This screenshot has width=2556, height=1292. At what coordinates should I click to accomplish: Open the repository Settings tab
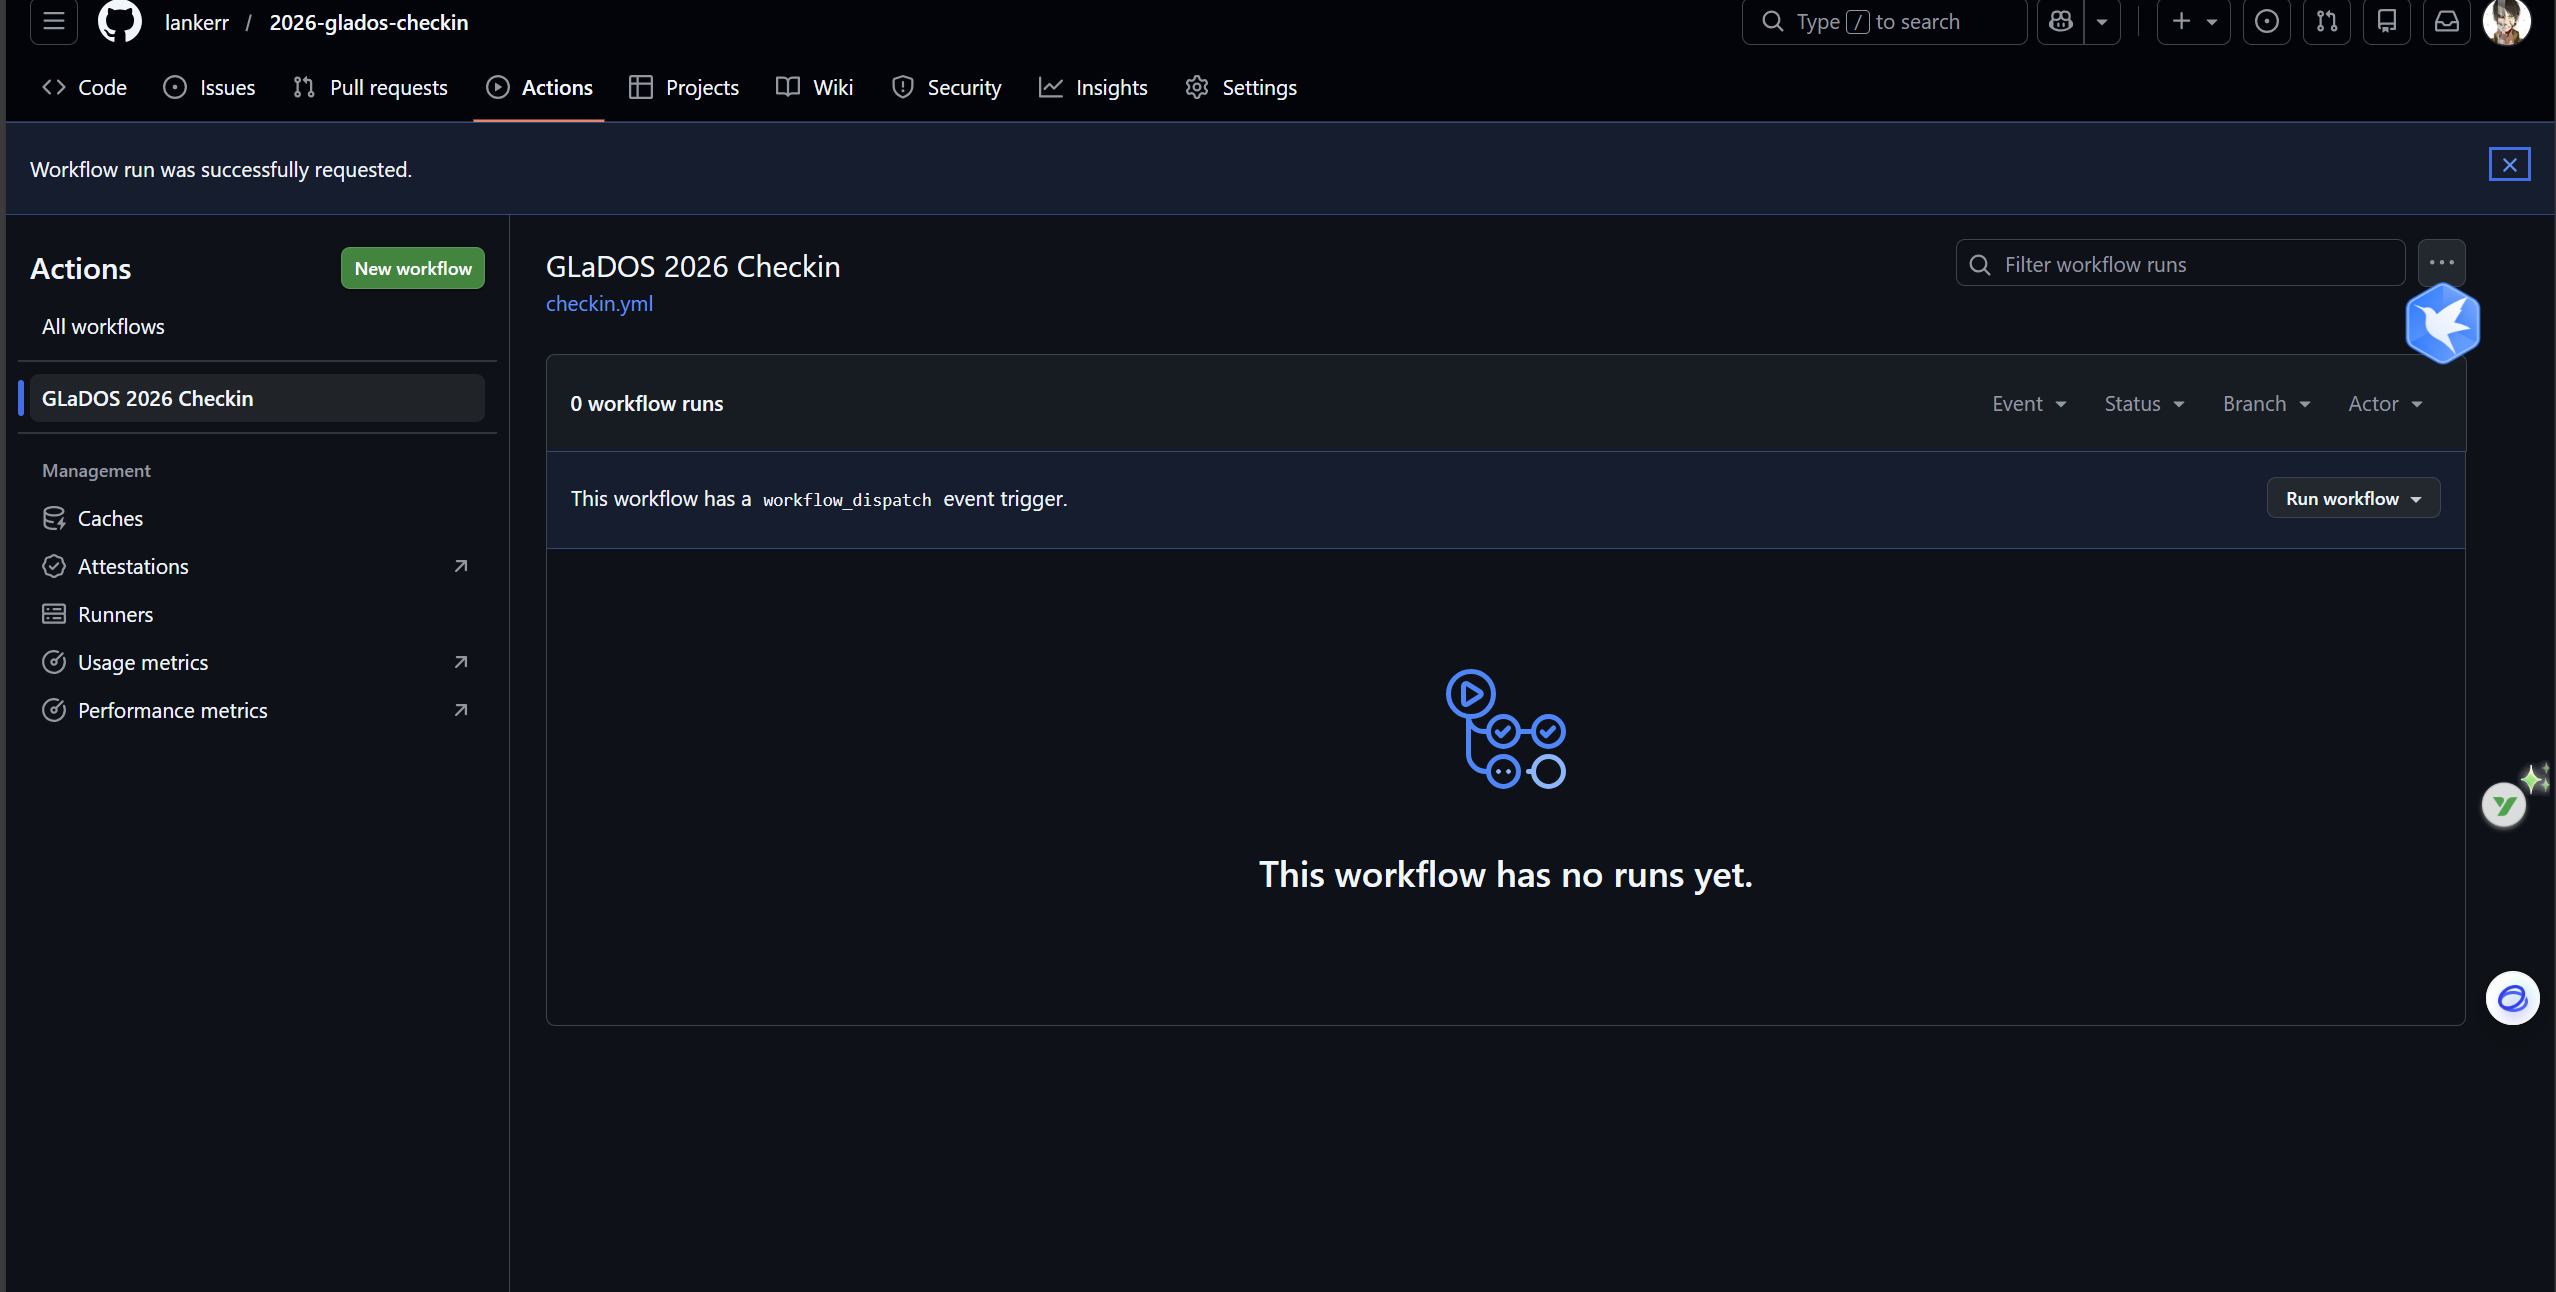coord(1241,88)
